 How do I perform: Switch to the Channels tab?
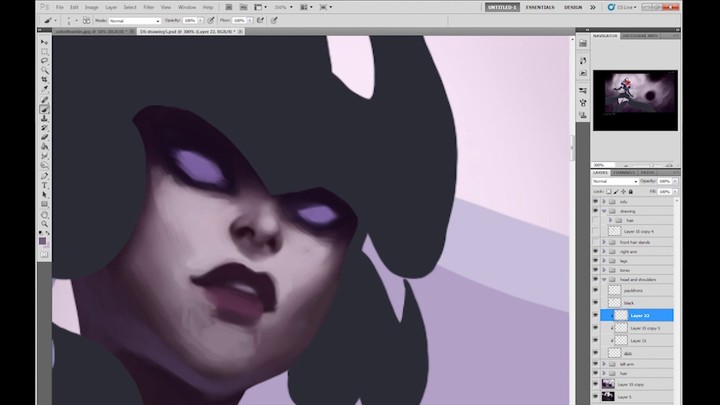point(624,173)
